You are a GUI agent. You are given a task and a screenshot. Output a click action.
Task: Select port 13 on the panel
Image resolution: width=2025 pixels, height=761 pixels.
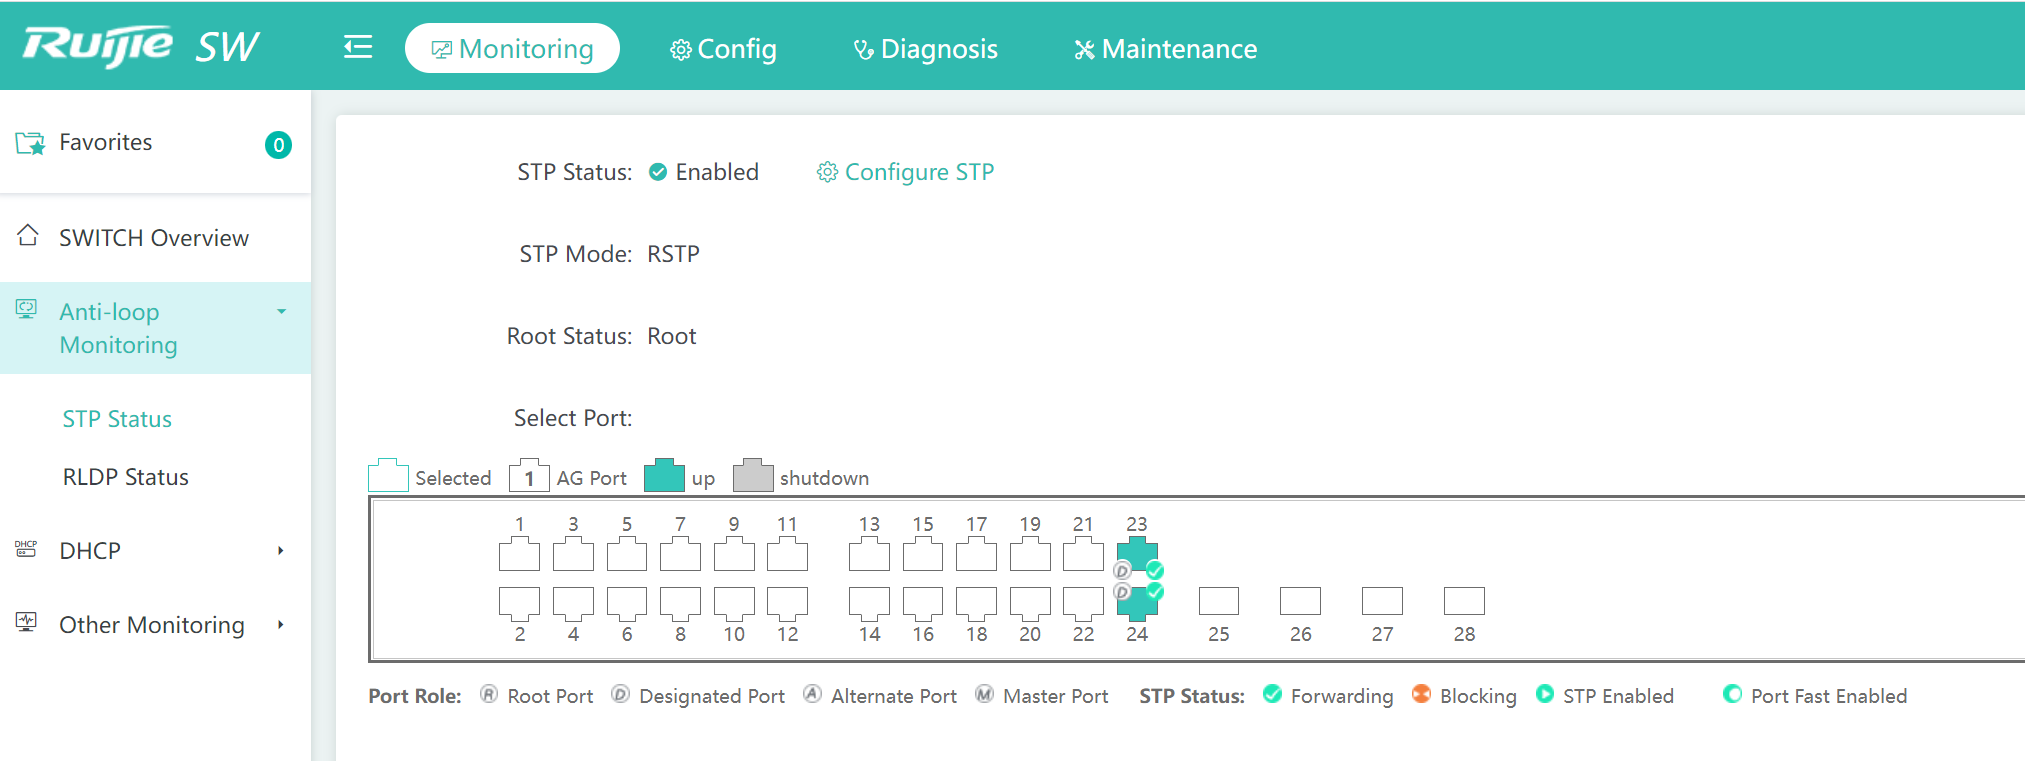pyautogui.click(x=869, y=554)
